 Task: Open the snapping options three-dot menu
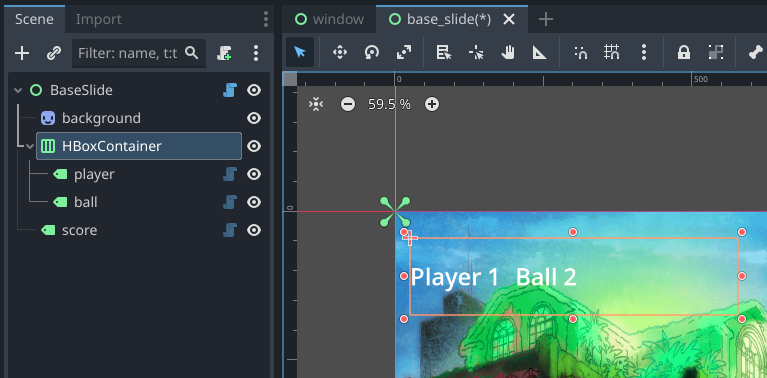[644, 52]
